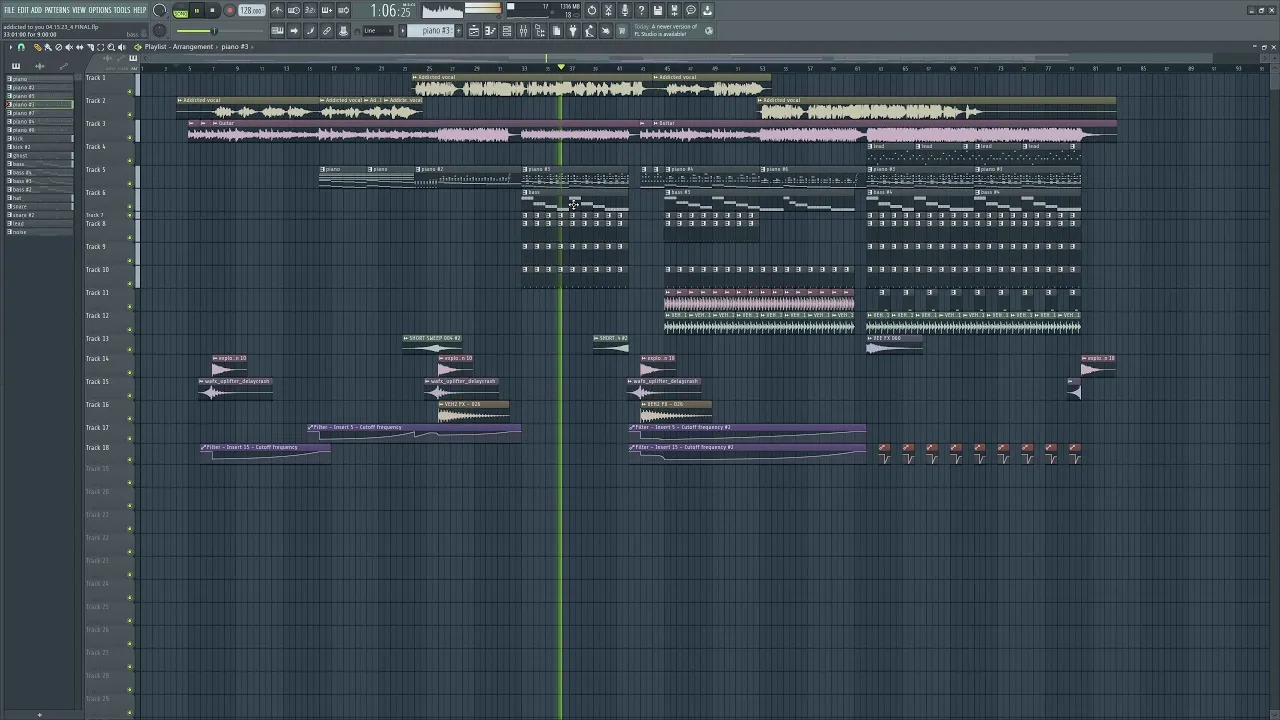
Task: Click the pause playback button
Action: 197,11
